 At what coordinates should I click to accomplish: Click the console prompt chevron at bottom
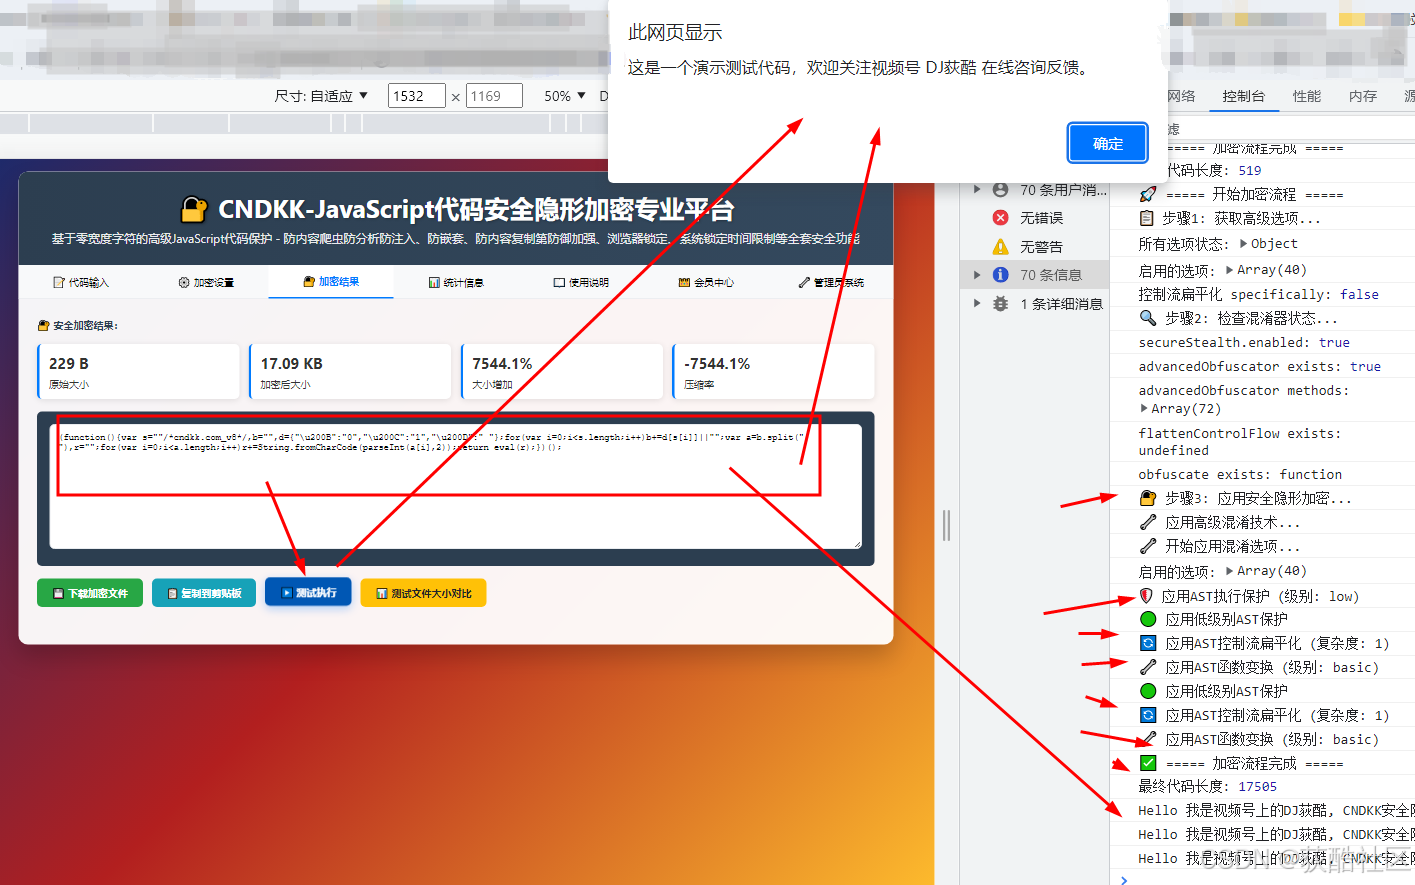click(x=1124, y=880)
